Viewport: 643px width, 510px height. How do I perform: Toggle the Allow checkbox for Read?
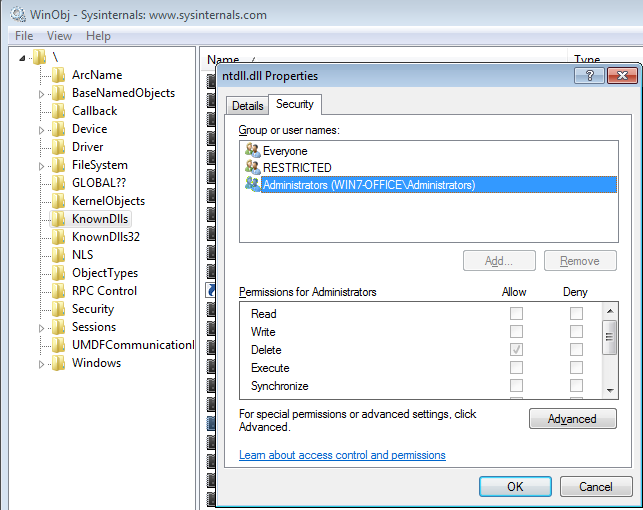(x=516, y=314)
